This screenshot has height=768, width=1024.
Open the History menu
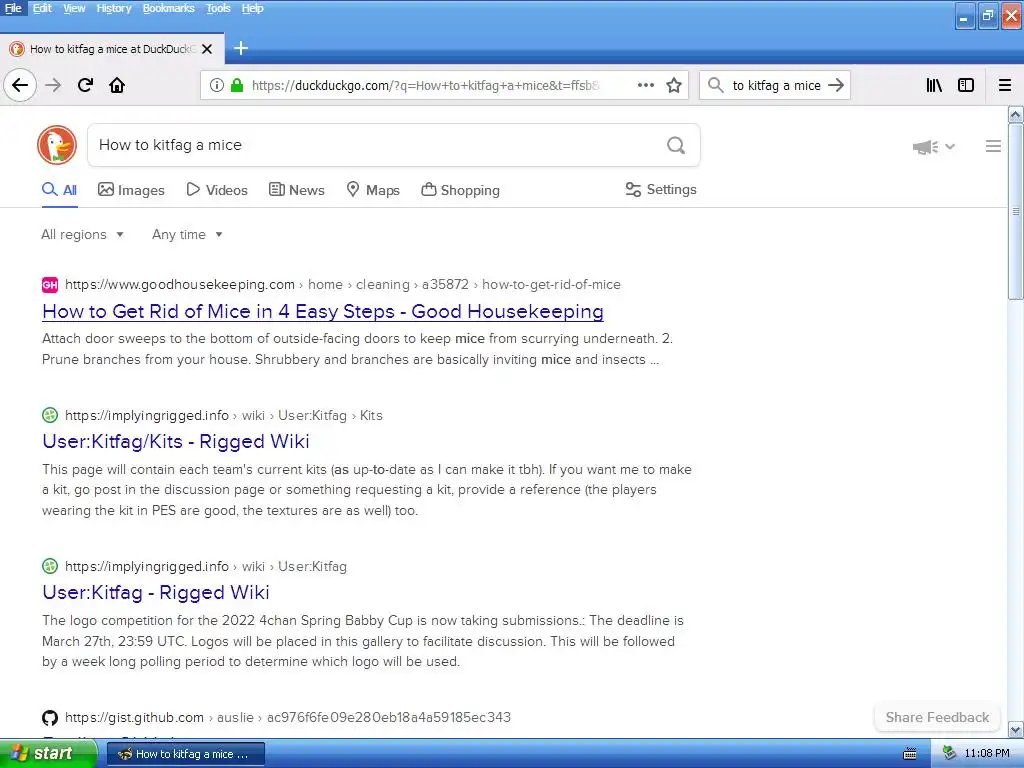click(x=114, y=8)
